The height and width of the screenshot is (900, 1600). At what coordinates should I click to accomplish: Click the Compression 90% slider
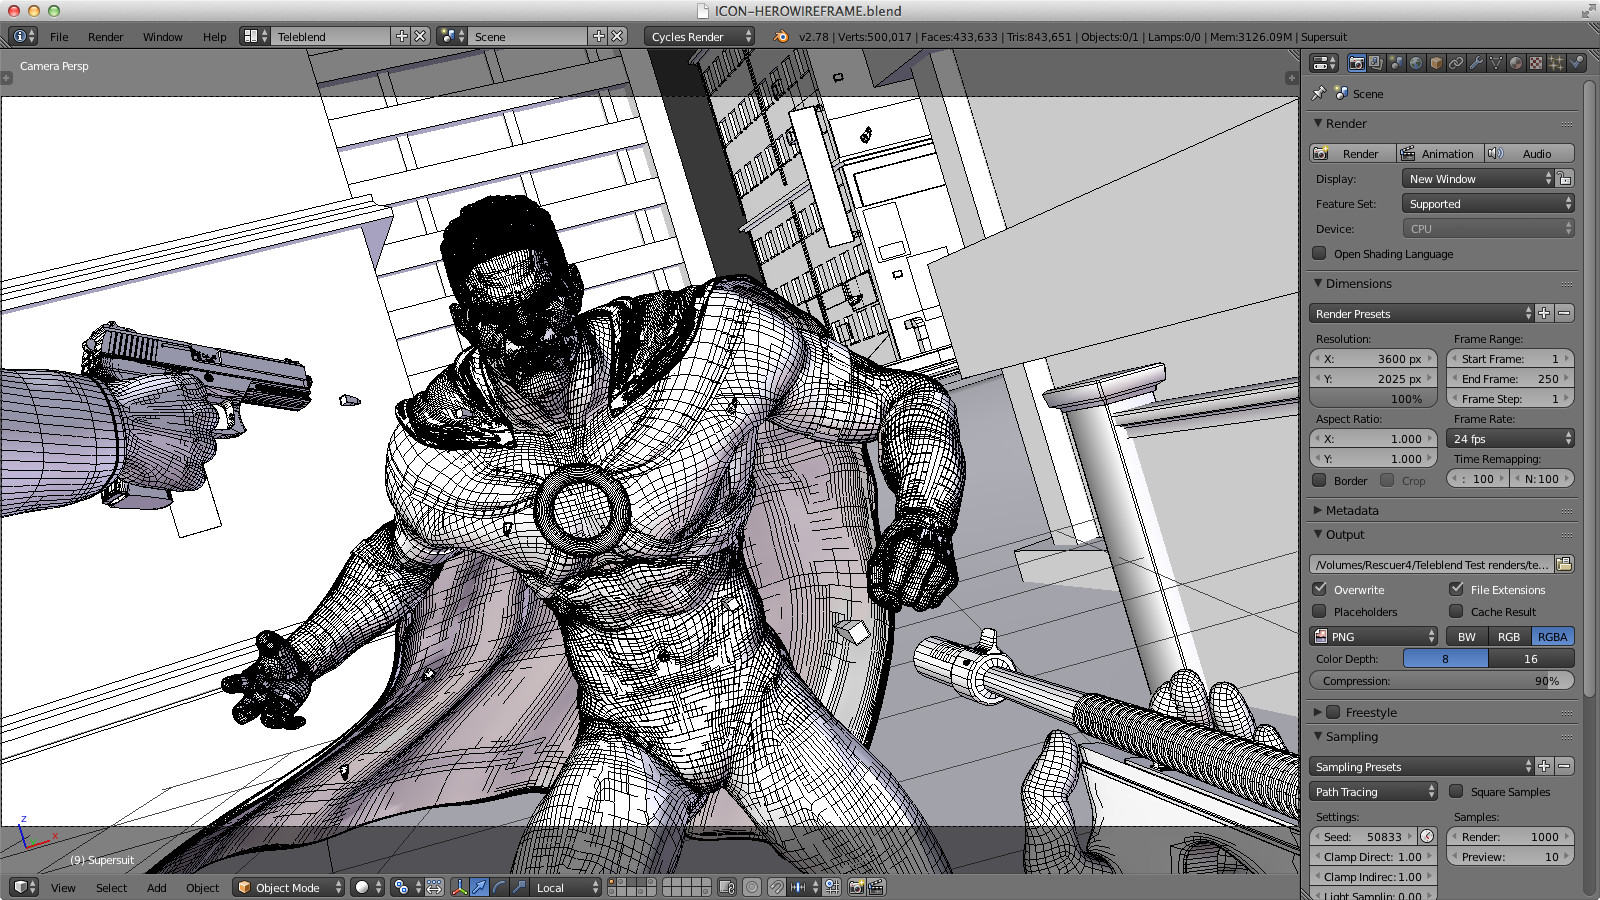pyautogui.click(x=1442, y=680)
